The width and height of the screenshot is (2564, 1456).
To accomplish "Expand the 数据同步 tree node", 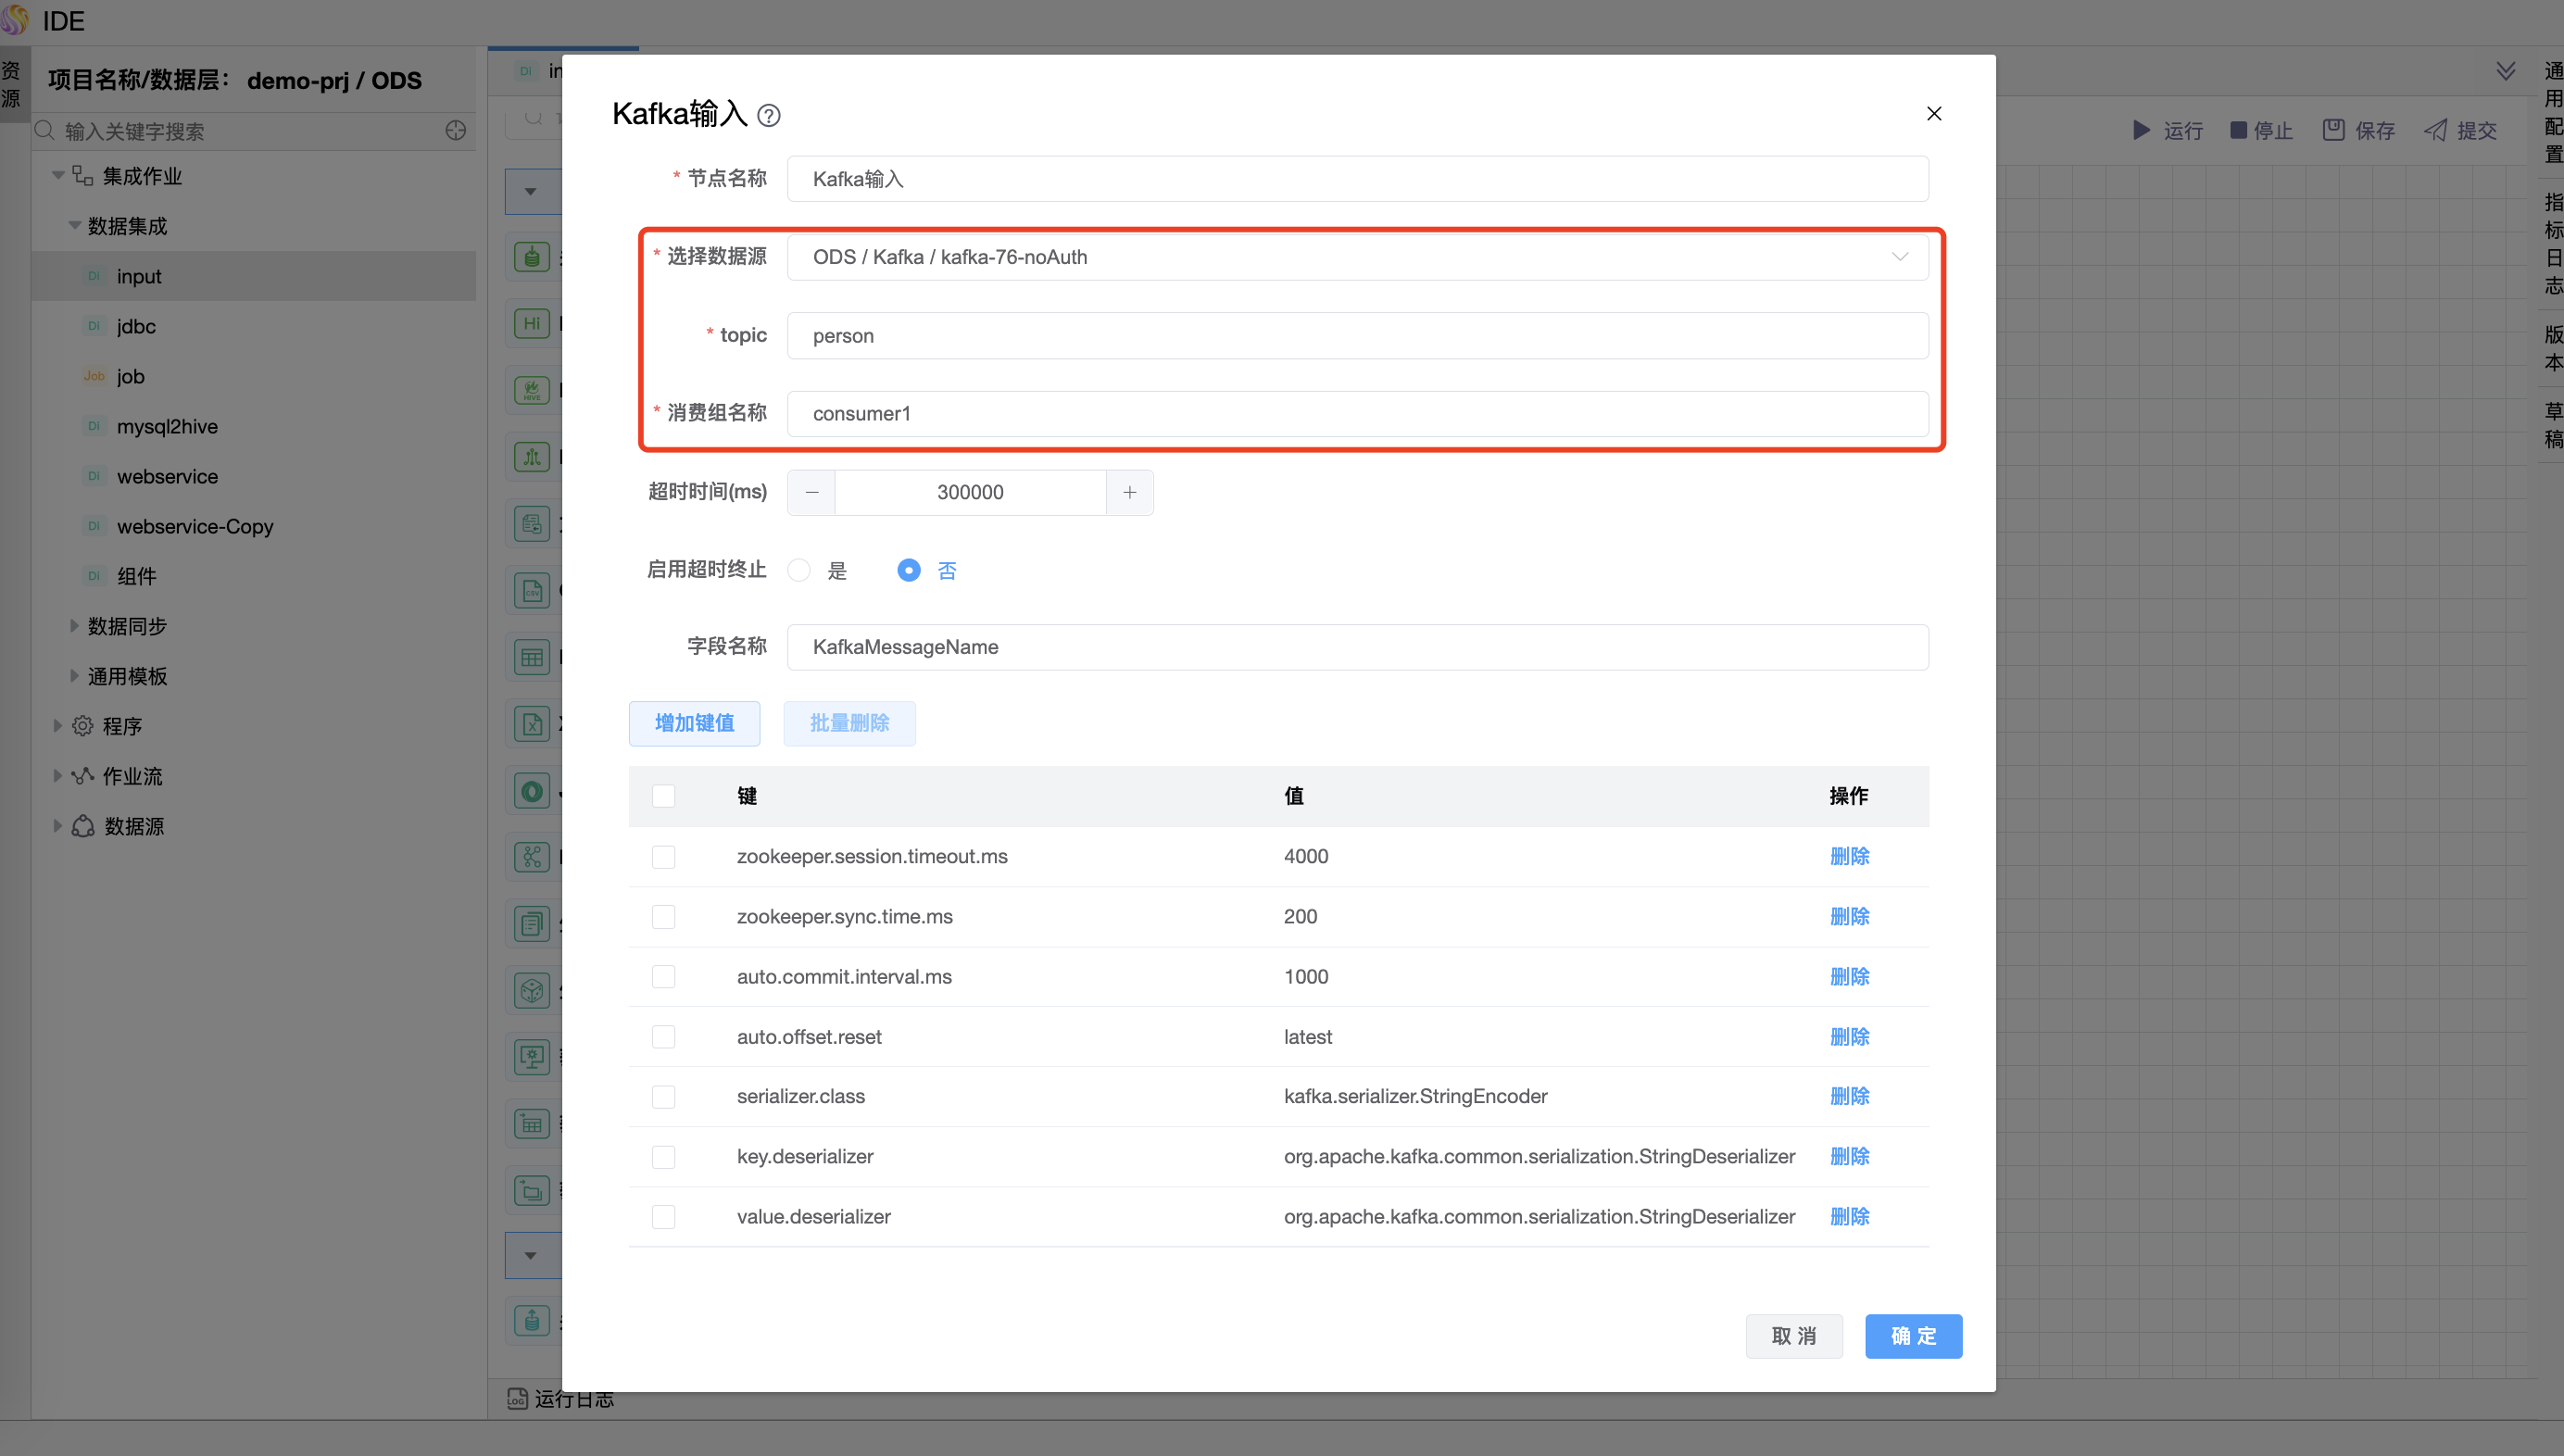I will [x=74, y=626].
